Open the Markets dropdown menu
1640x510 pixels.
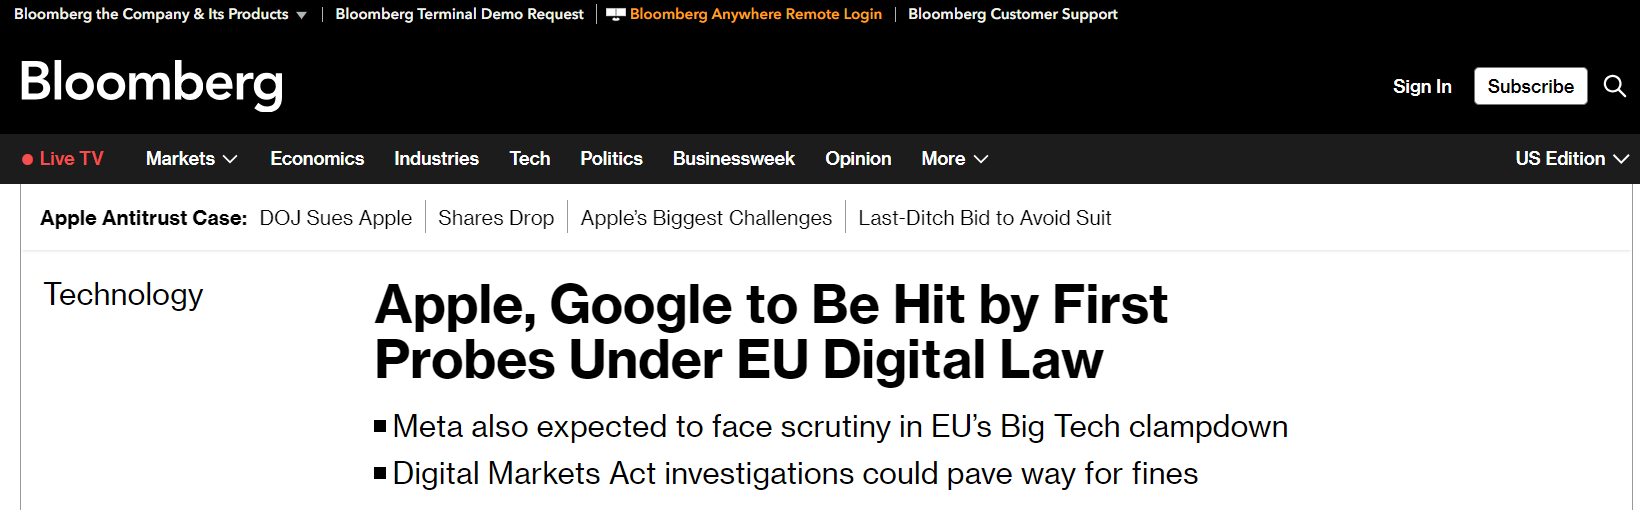pos(191,159)
